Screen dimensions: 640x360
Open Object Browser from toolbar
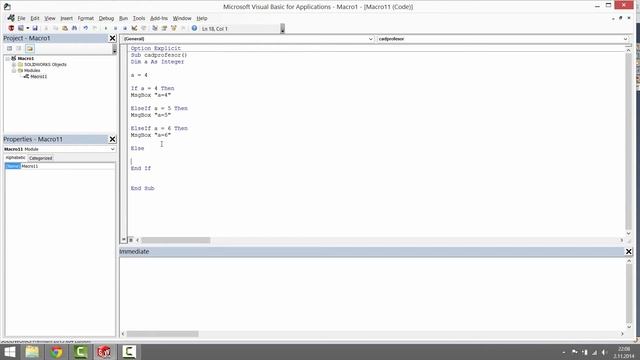(174, 28)
